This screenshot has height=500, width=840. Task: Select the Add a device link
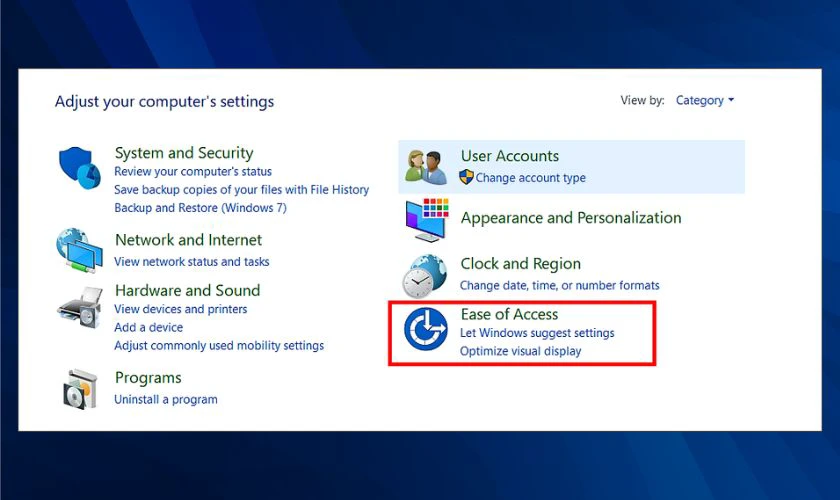(x=148, y=327)
